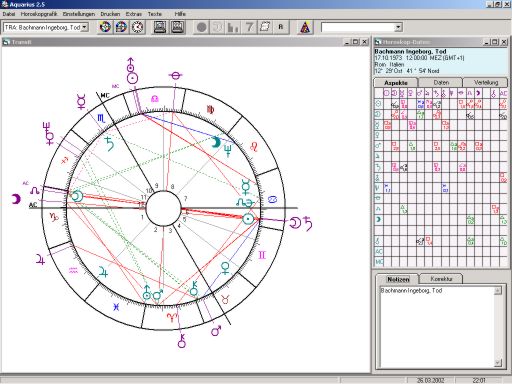Switch to the Daten tab

coord(441,82)
